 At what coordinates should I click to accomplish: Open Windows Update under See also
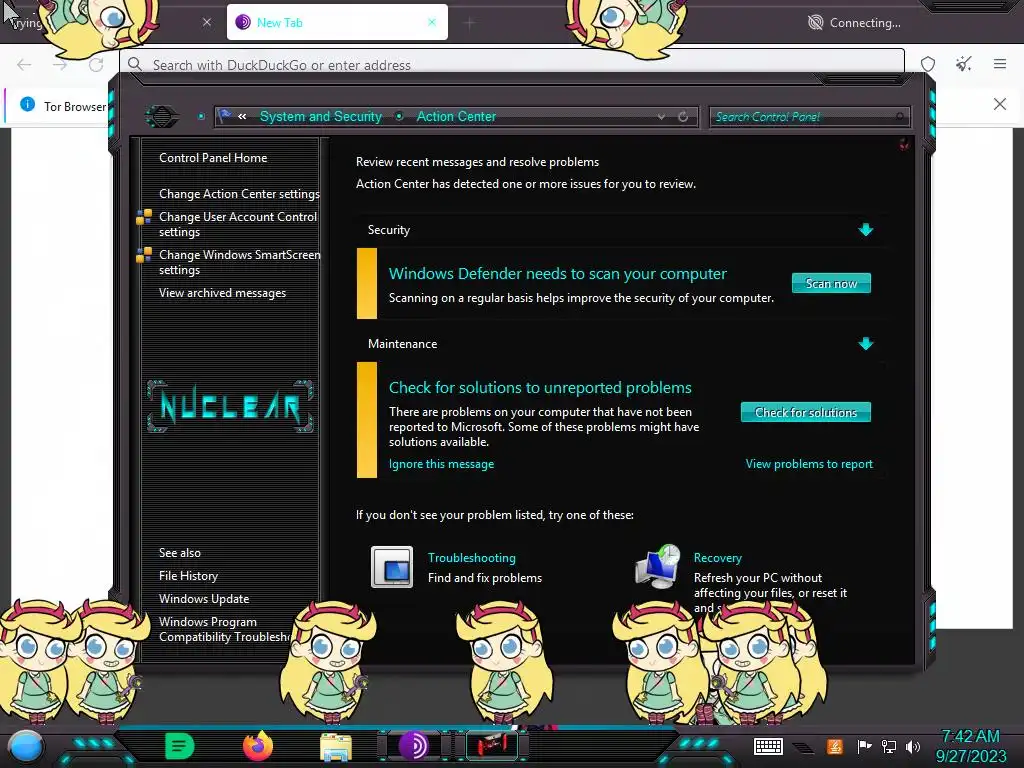click(204, 598)
